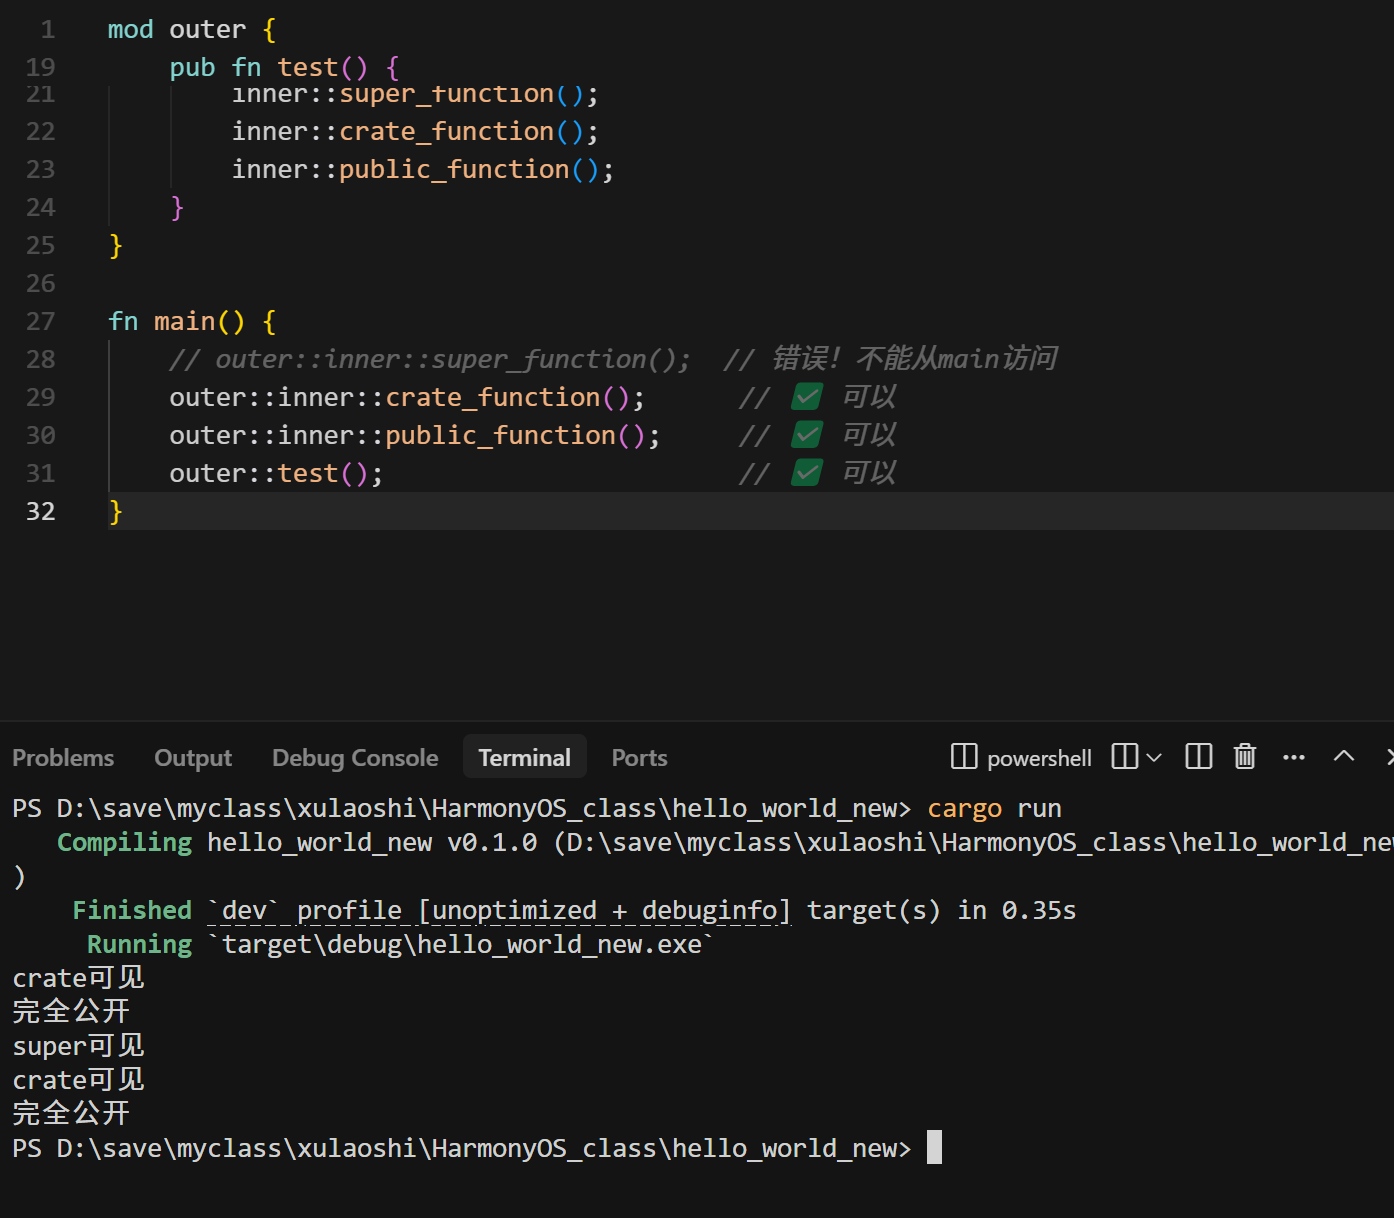
Task: Switch to the Output tab
Action: pos(193,758)
